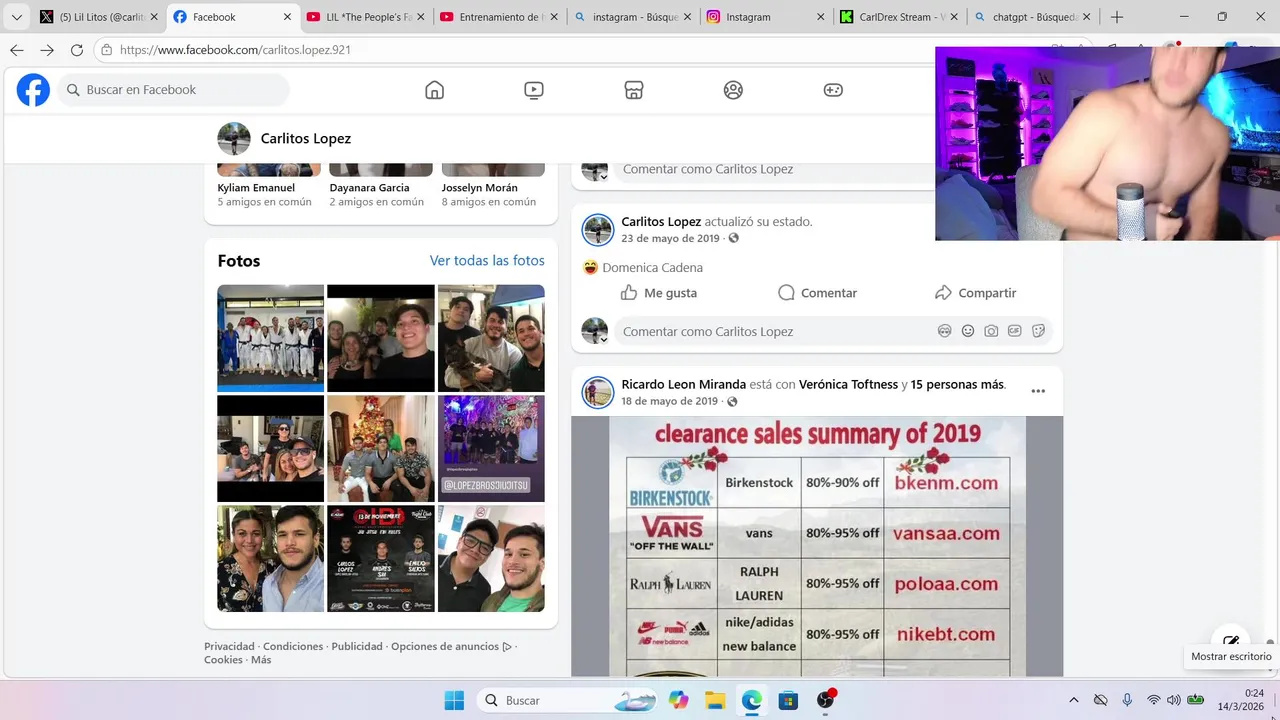Open the clearance sales post image

point(817,547)
